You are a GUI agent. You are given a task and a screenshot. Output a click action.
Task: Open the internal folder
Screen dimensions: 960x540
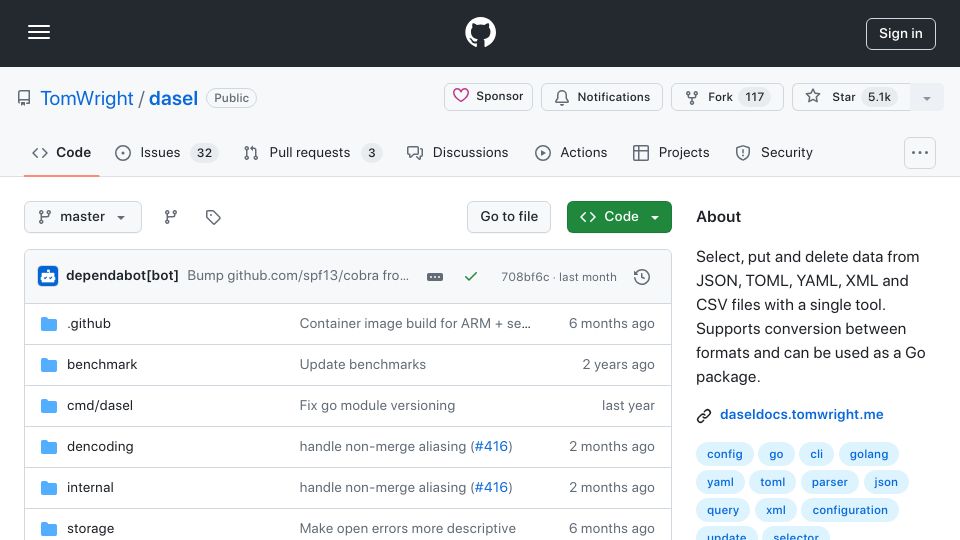90,487
